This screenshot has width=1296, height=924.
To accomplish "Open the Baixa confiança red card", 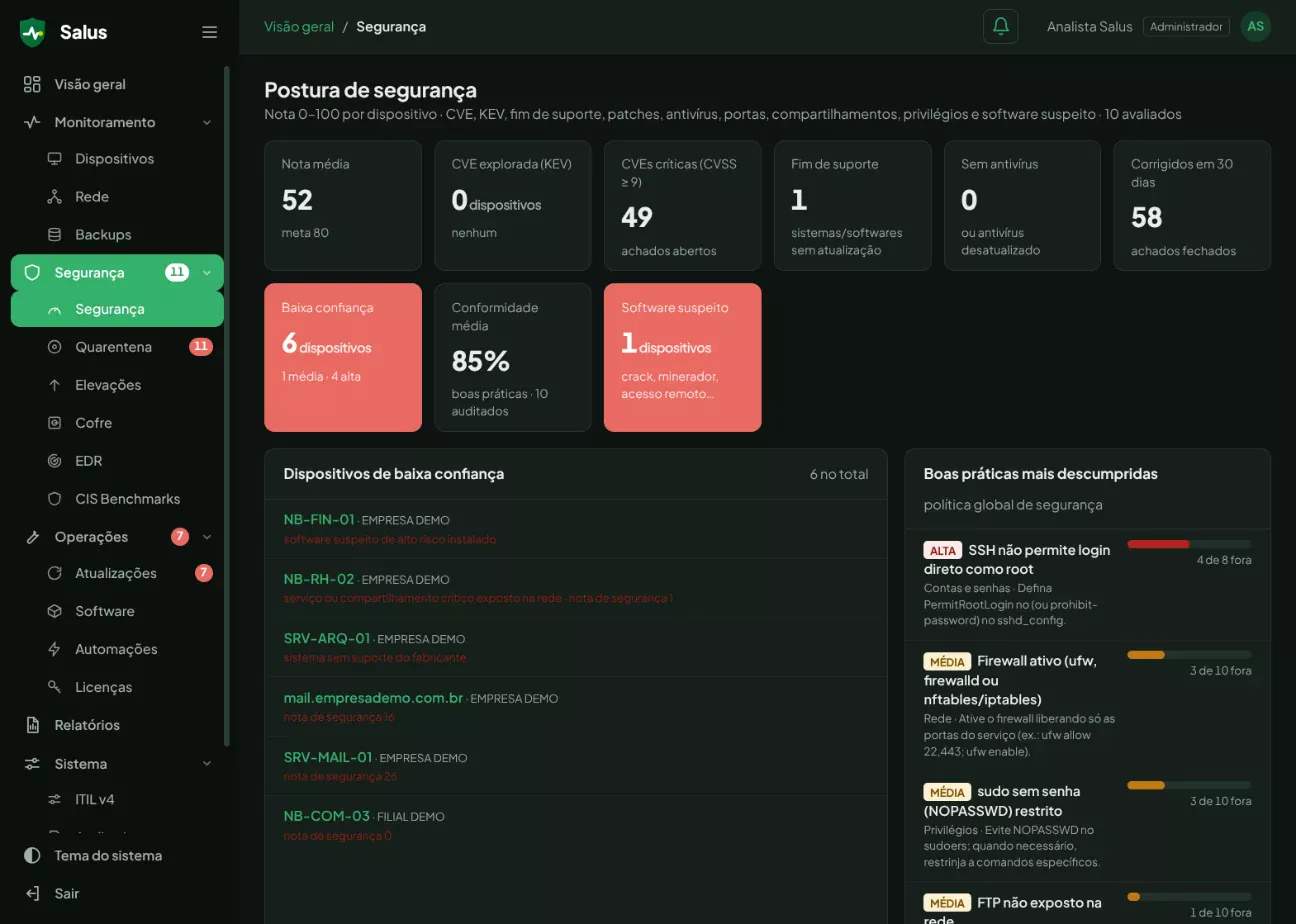I will click(x=343, y=357).
